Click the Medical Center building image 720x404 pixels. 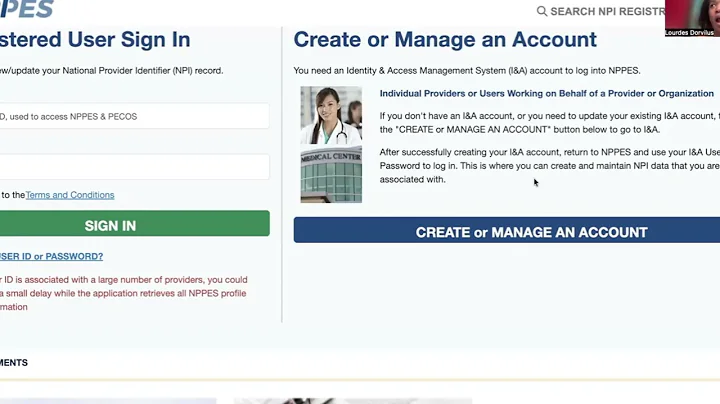(331, 174)
